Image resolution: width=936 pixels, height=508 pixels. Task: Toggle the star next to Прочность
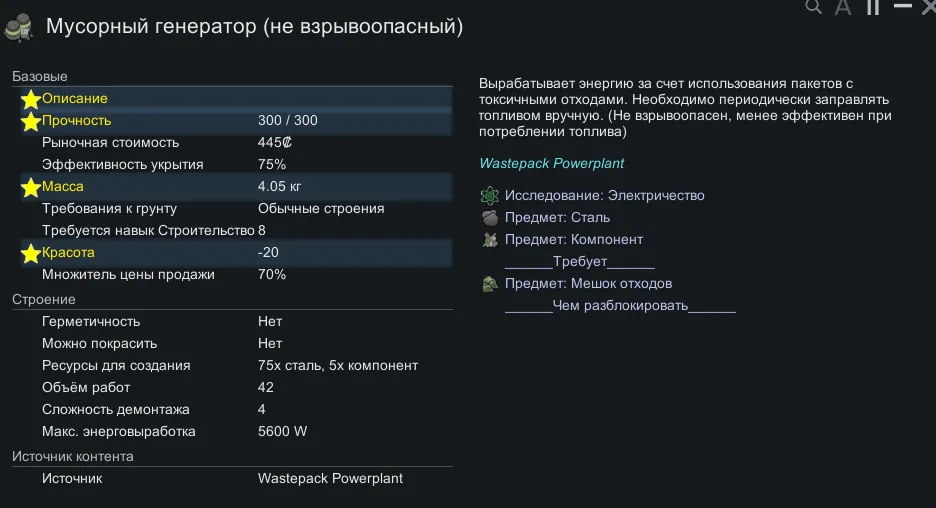pos(31,121)
